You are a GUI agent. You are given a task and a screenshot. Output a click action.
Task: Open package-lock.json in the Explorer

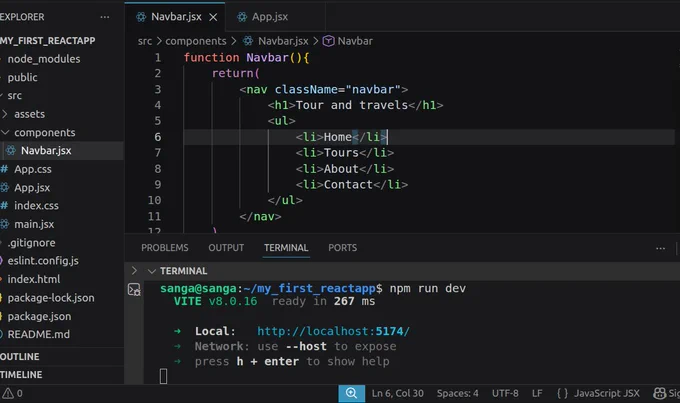[51, 298]
